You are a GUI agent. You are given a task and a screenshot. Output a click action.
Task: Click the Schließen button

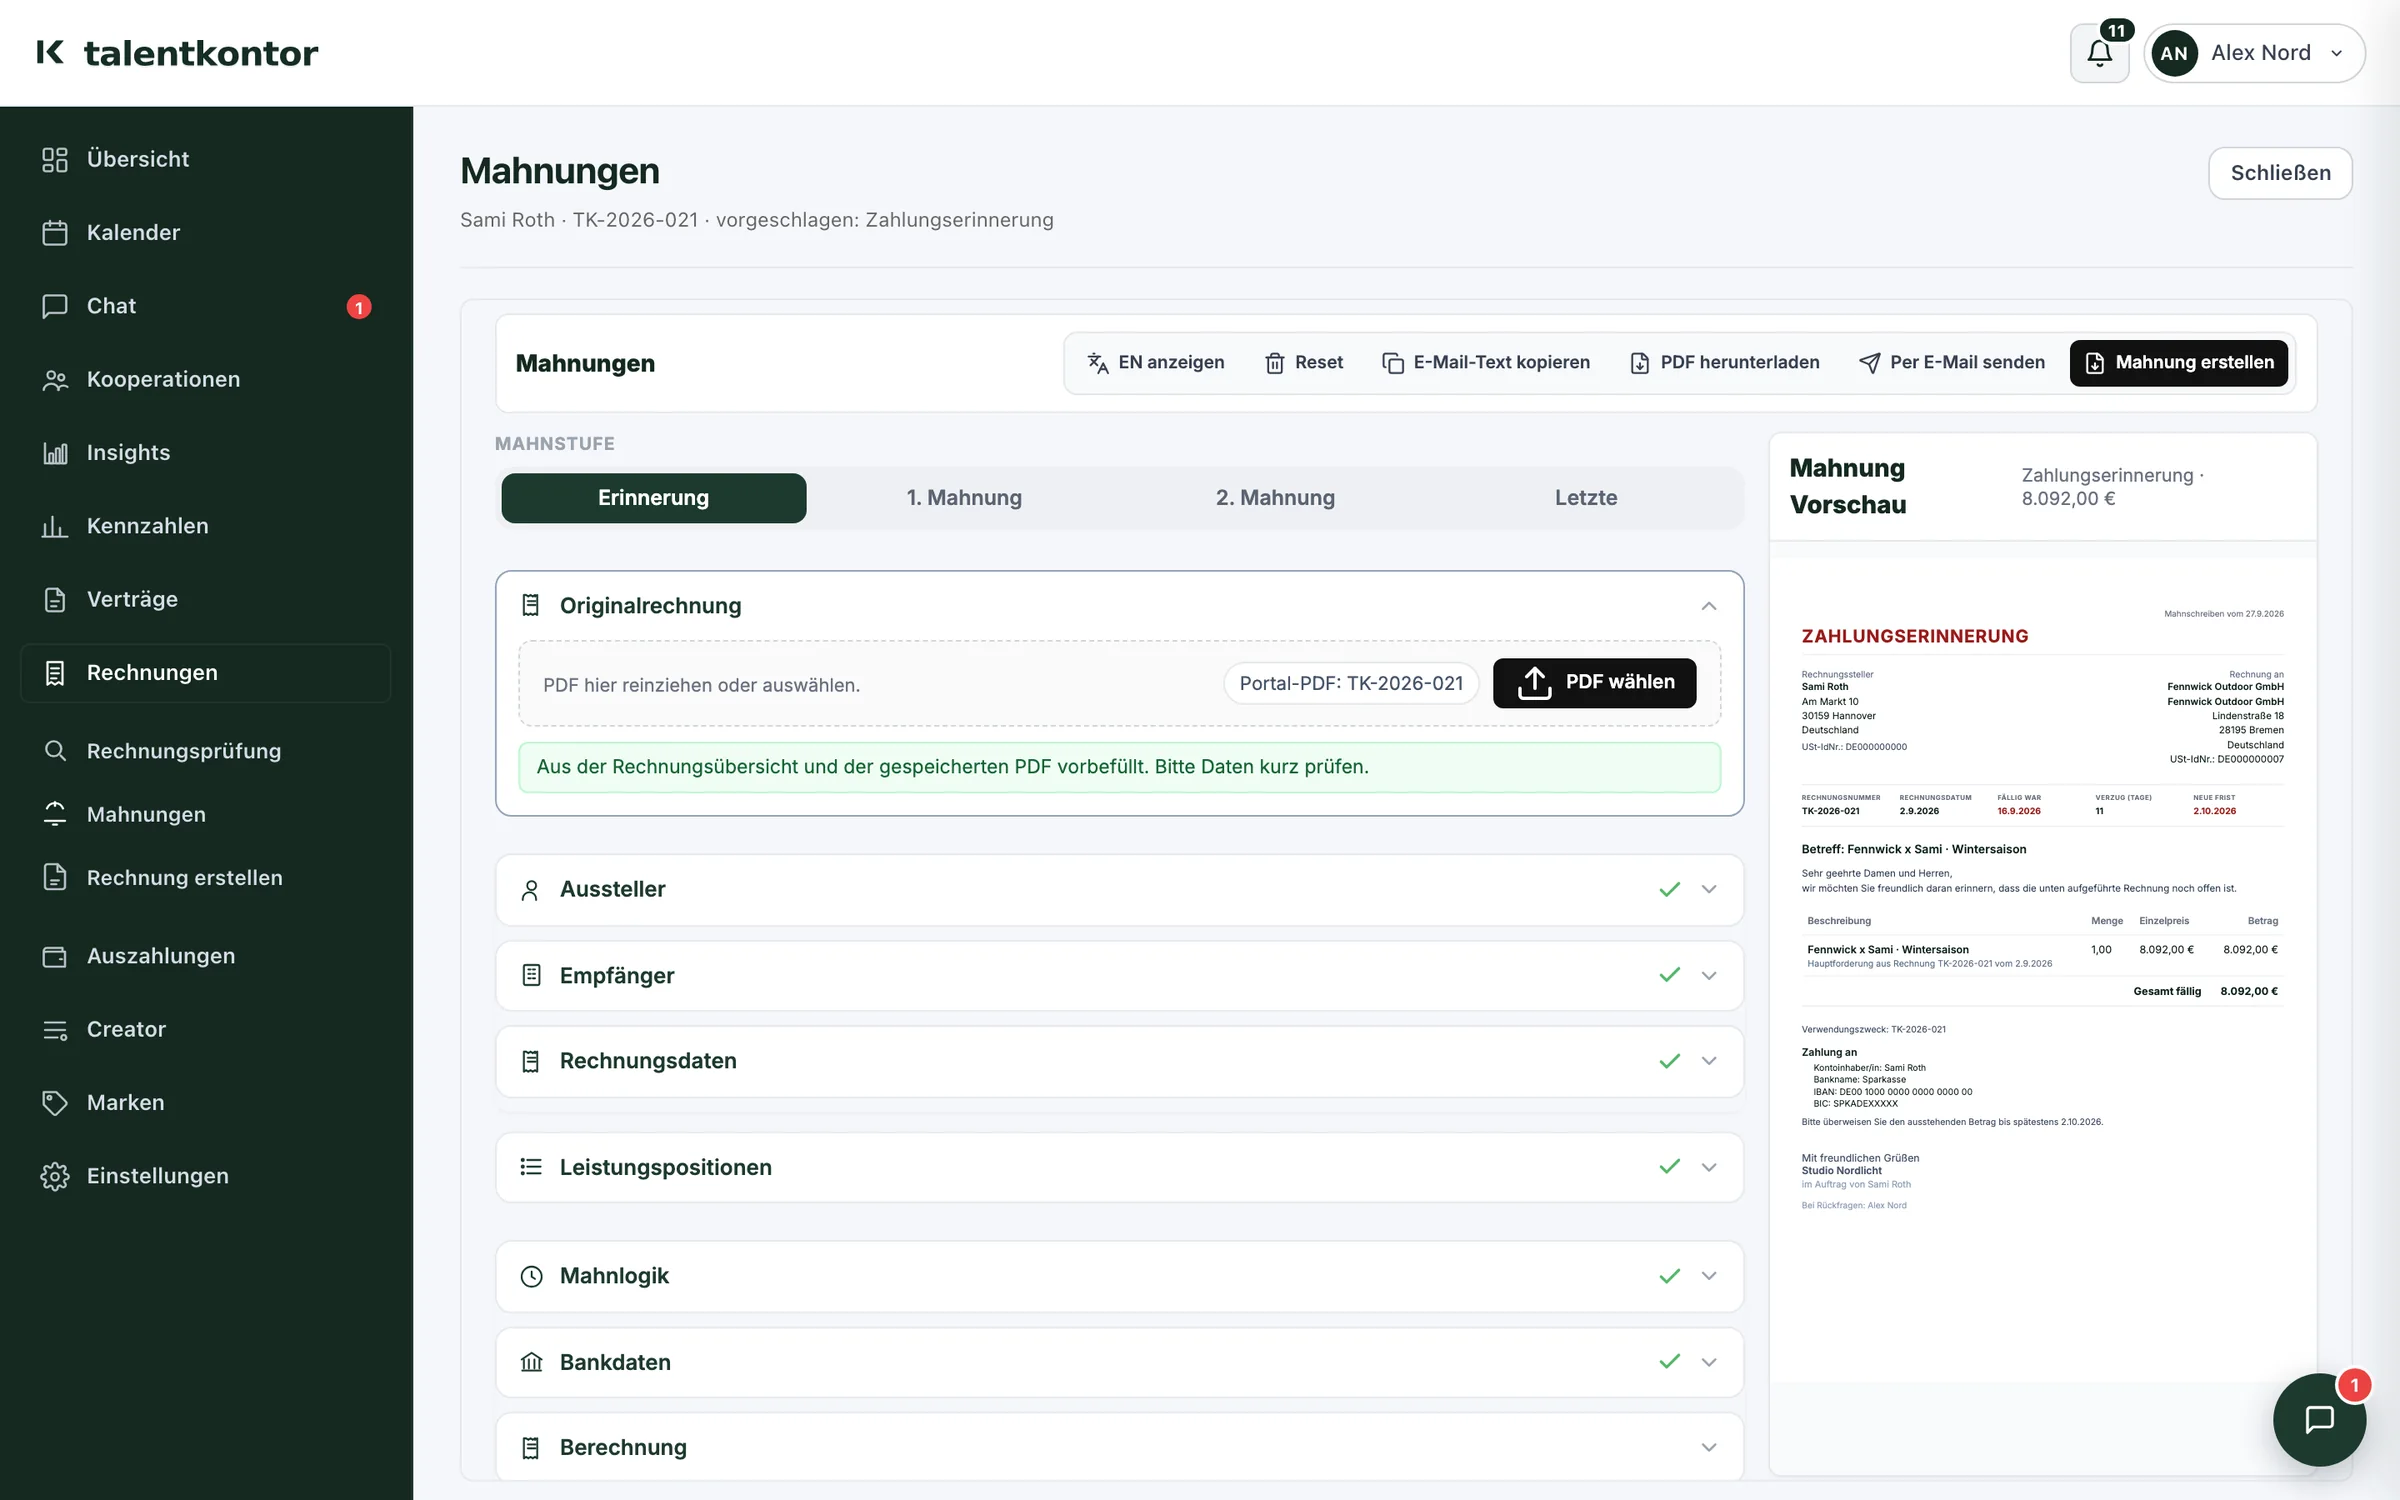(2280, 173)
